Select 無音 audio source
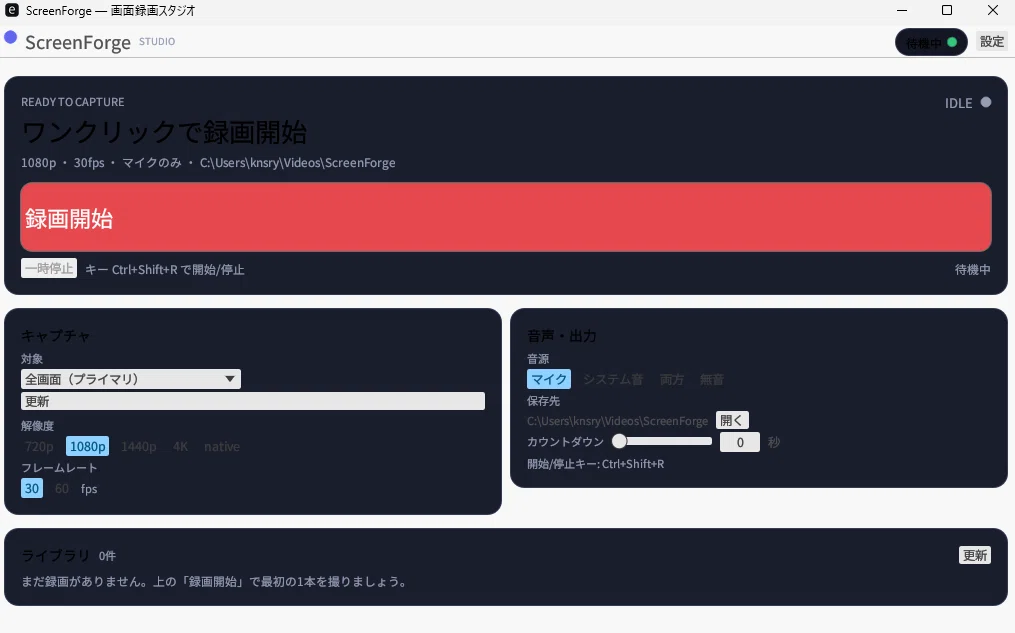Screen dimensions: 1015x633 711,379
